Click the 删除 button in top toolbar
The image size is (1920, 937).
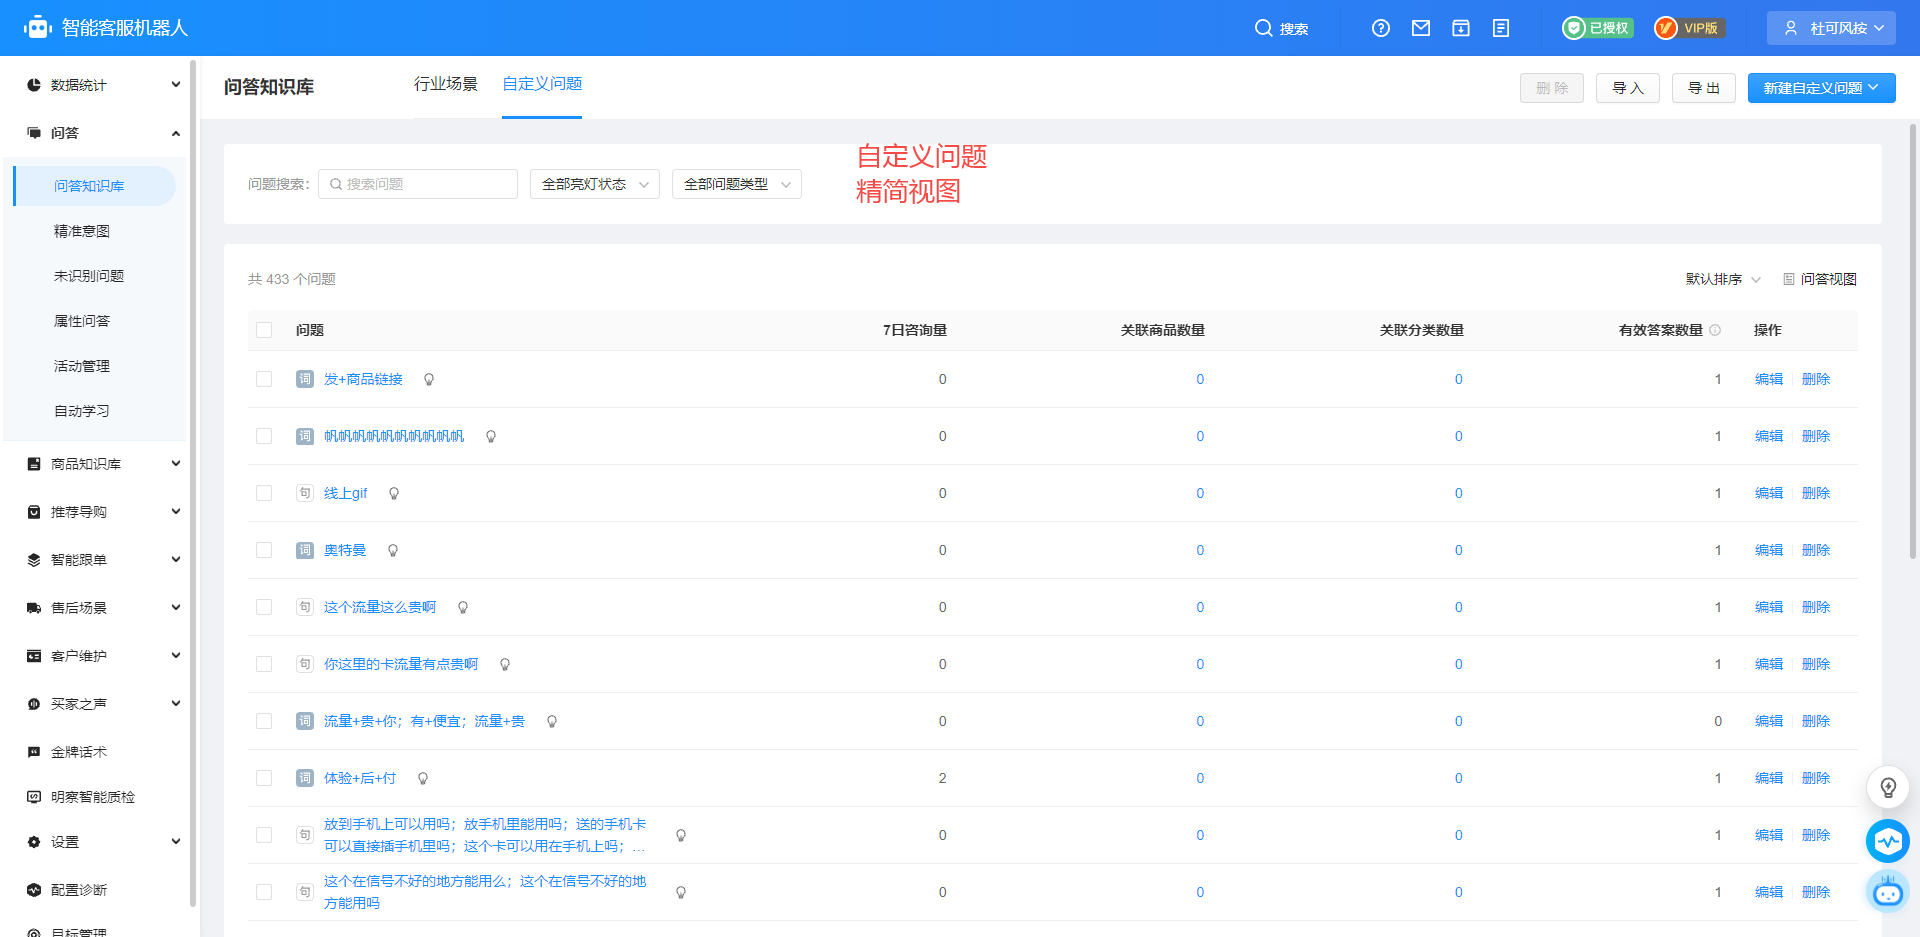pyautogui.click(x=1552, y=88)
